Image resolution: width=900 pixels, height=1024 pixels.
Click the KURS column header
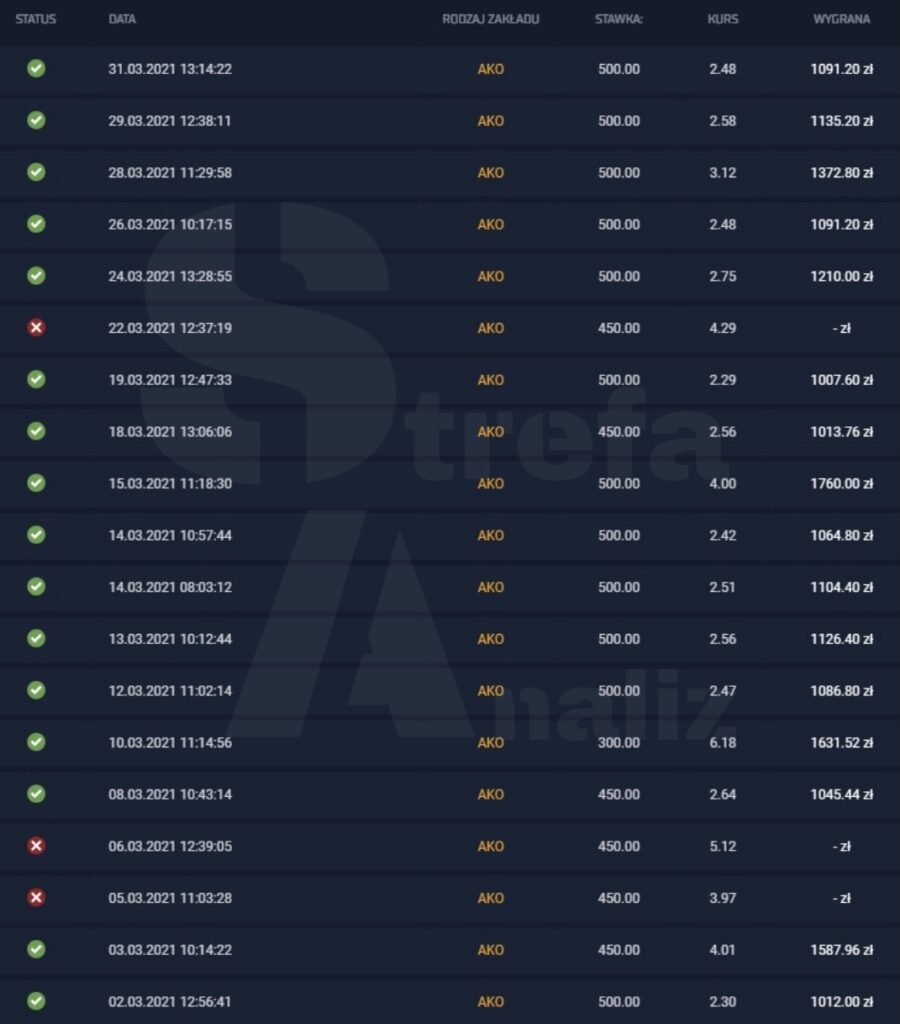(722, 19)
